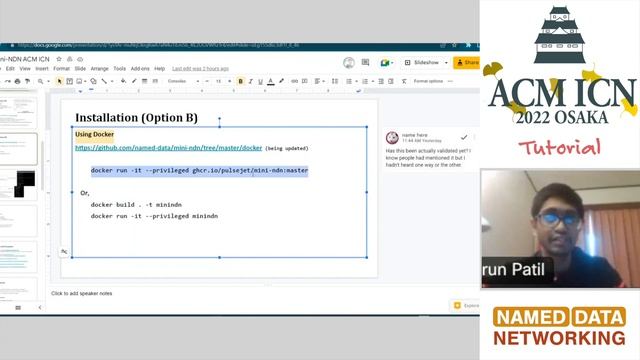Image resolution: width=640 pixels, height=360 pixels.
Task: Pick the Shape tool
Action: coord(93,81)
